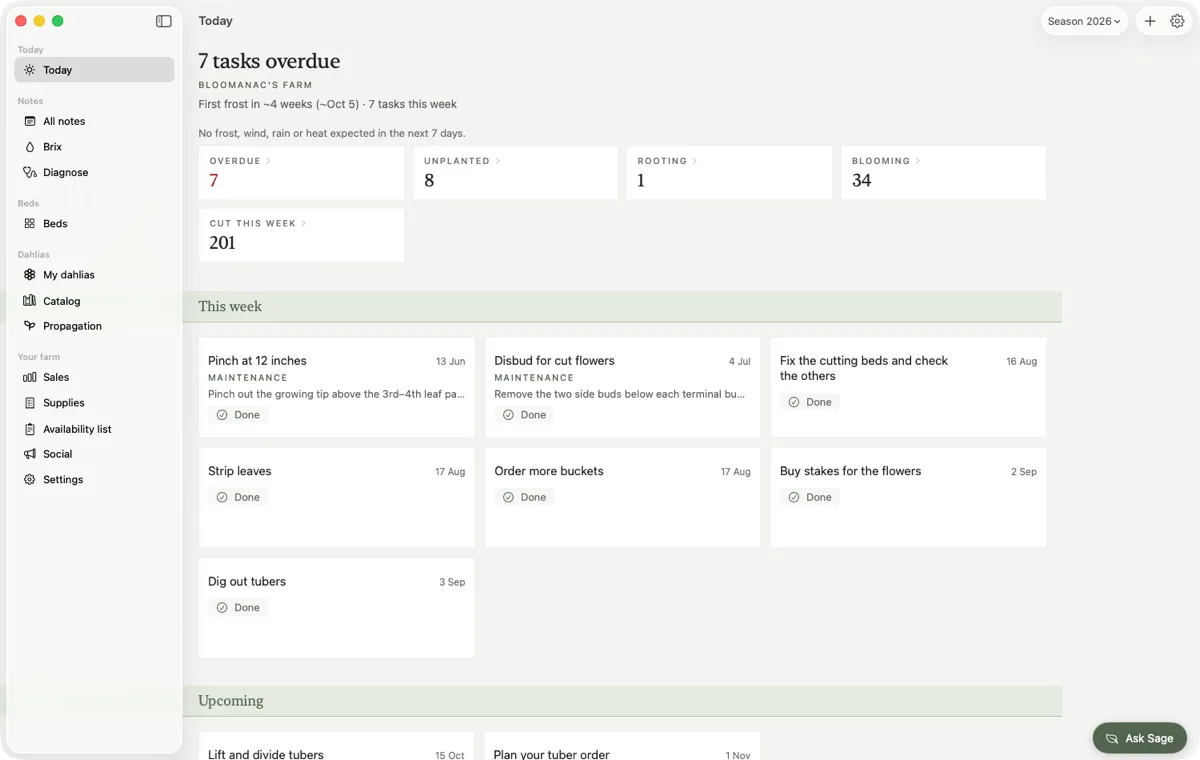Mark Buy stakes for the flowers Done

[x=810, y=497]
